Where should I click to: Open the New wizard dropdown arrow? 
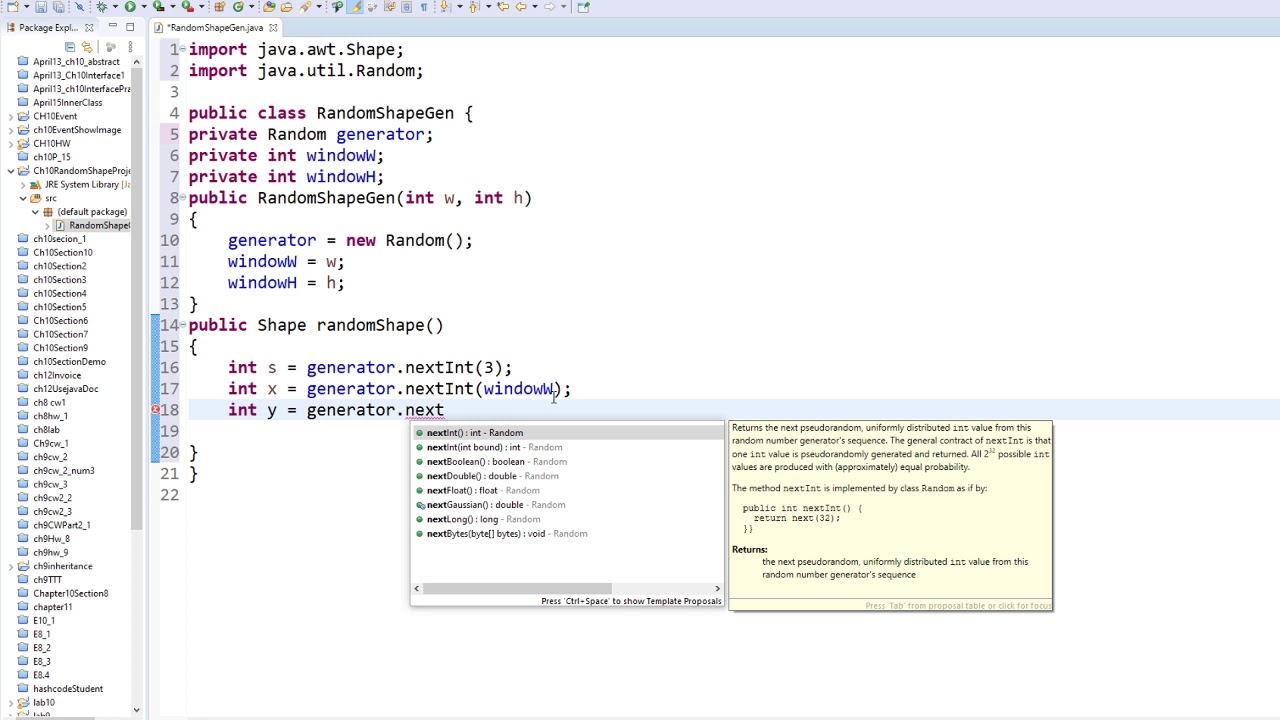coord(26,7)
